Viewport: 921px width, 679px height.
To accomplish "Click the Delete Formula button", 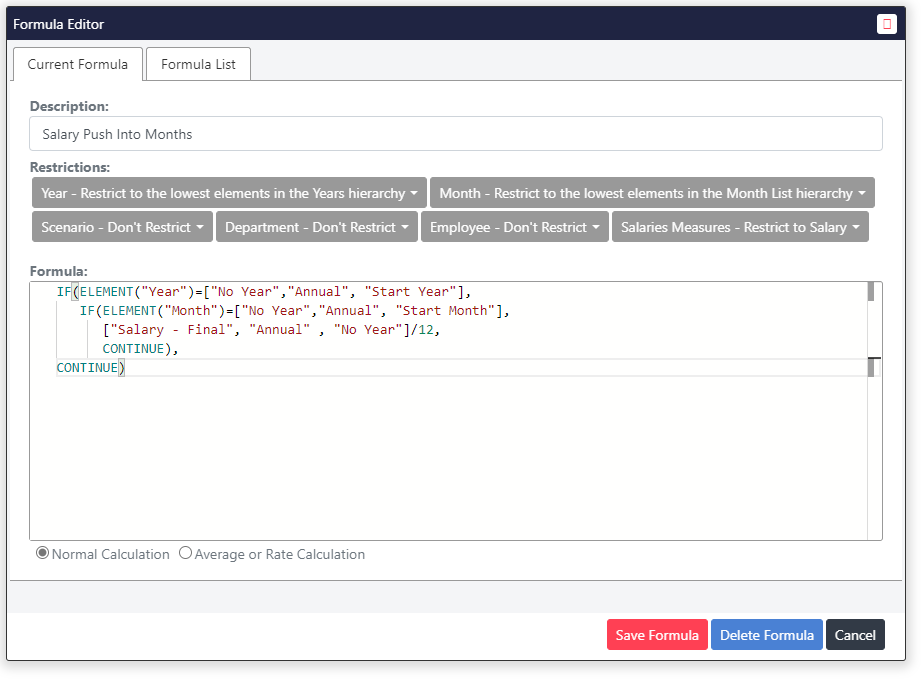I will (767, 635).
